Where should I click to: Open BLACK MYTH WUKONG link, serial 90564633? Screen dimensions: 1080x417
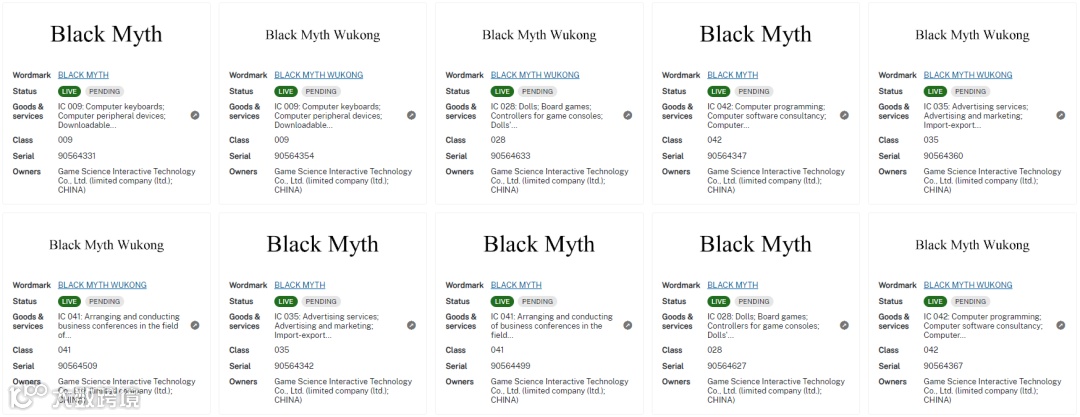535,75
